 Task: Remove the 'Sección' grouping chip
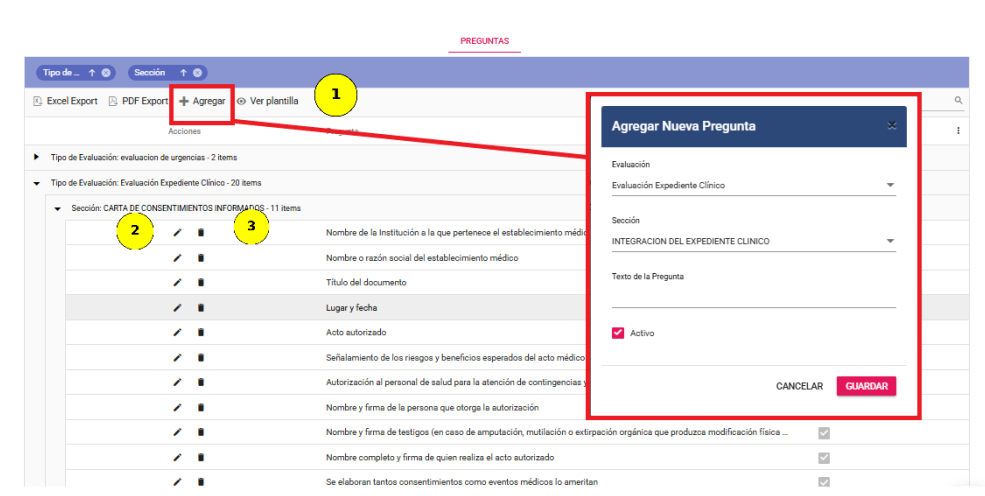pos(197,73)
